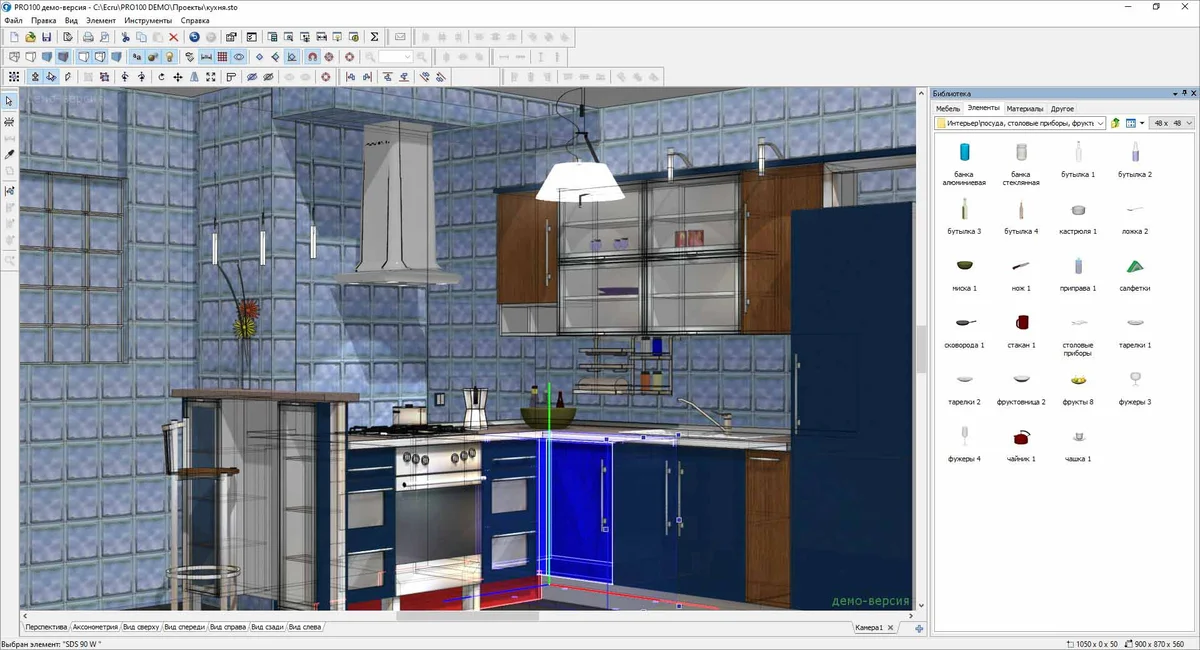
Task: Delete the selected element with the red X
Action: pyautogui.click(x=173, y=37)
